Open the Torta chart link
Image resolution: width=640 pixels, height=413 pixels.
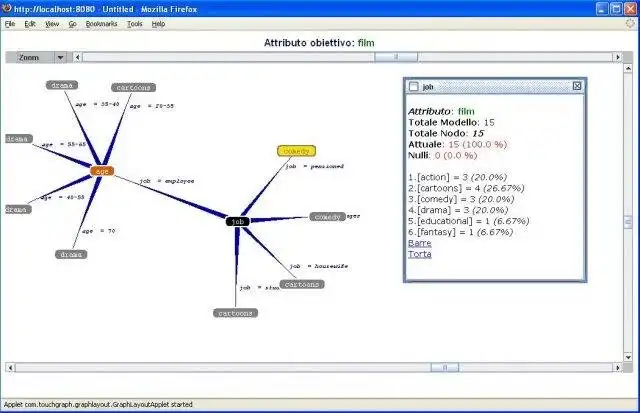click(x=420, y=254)
